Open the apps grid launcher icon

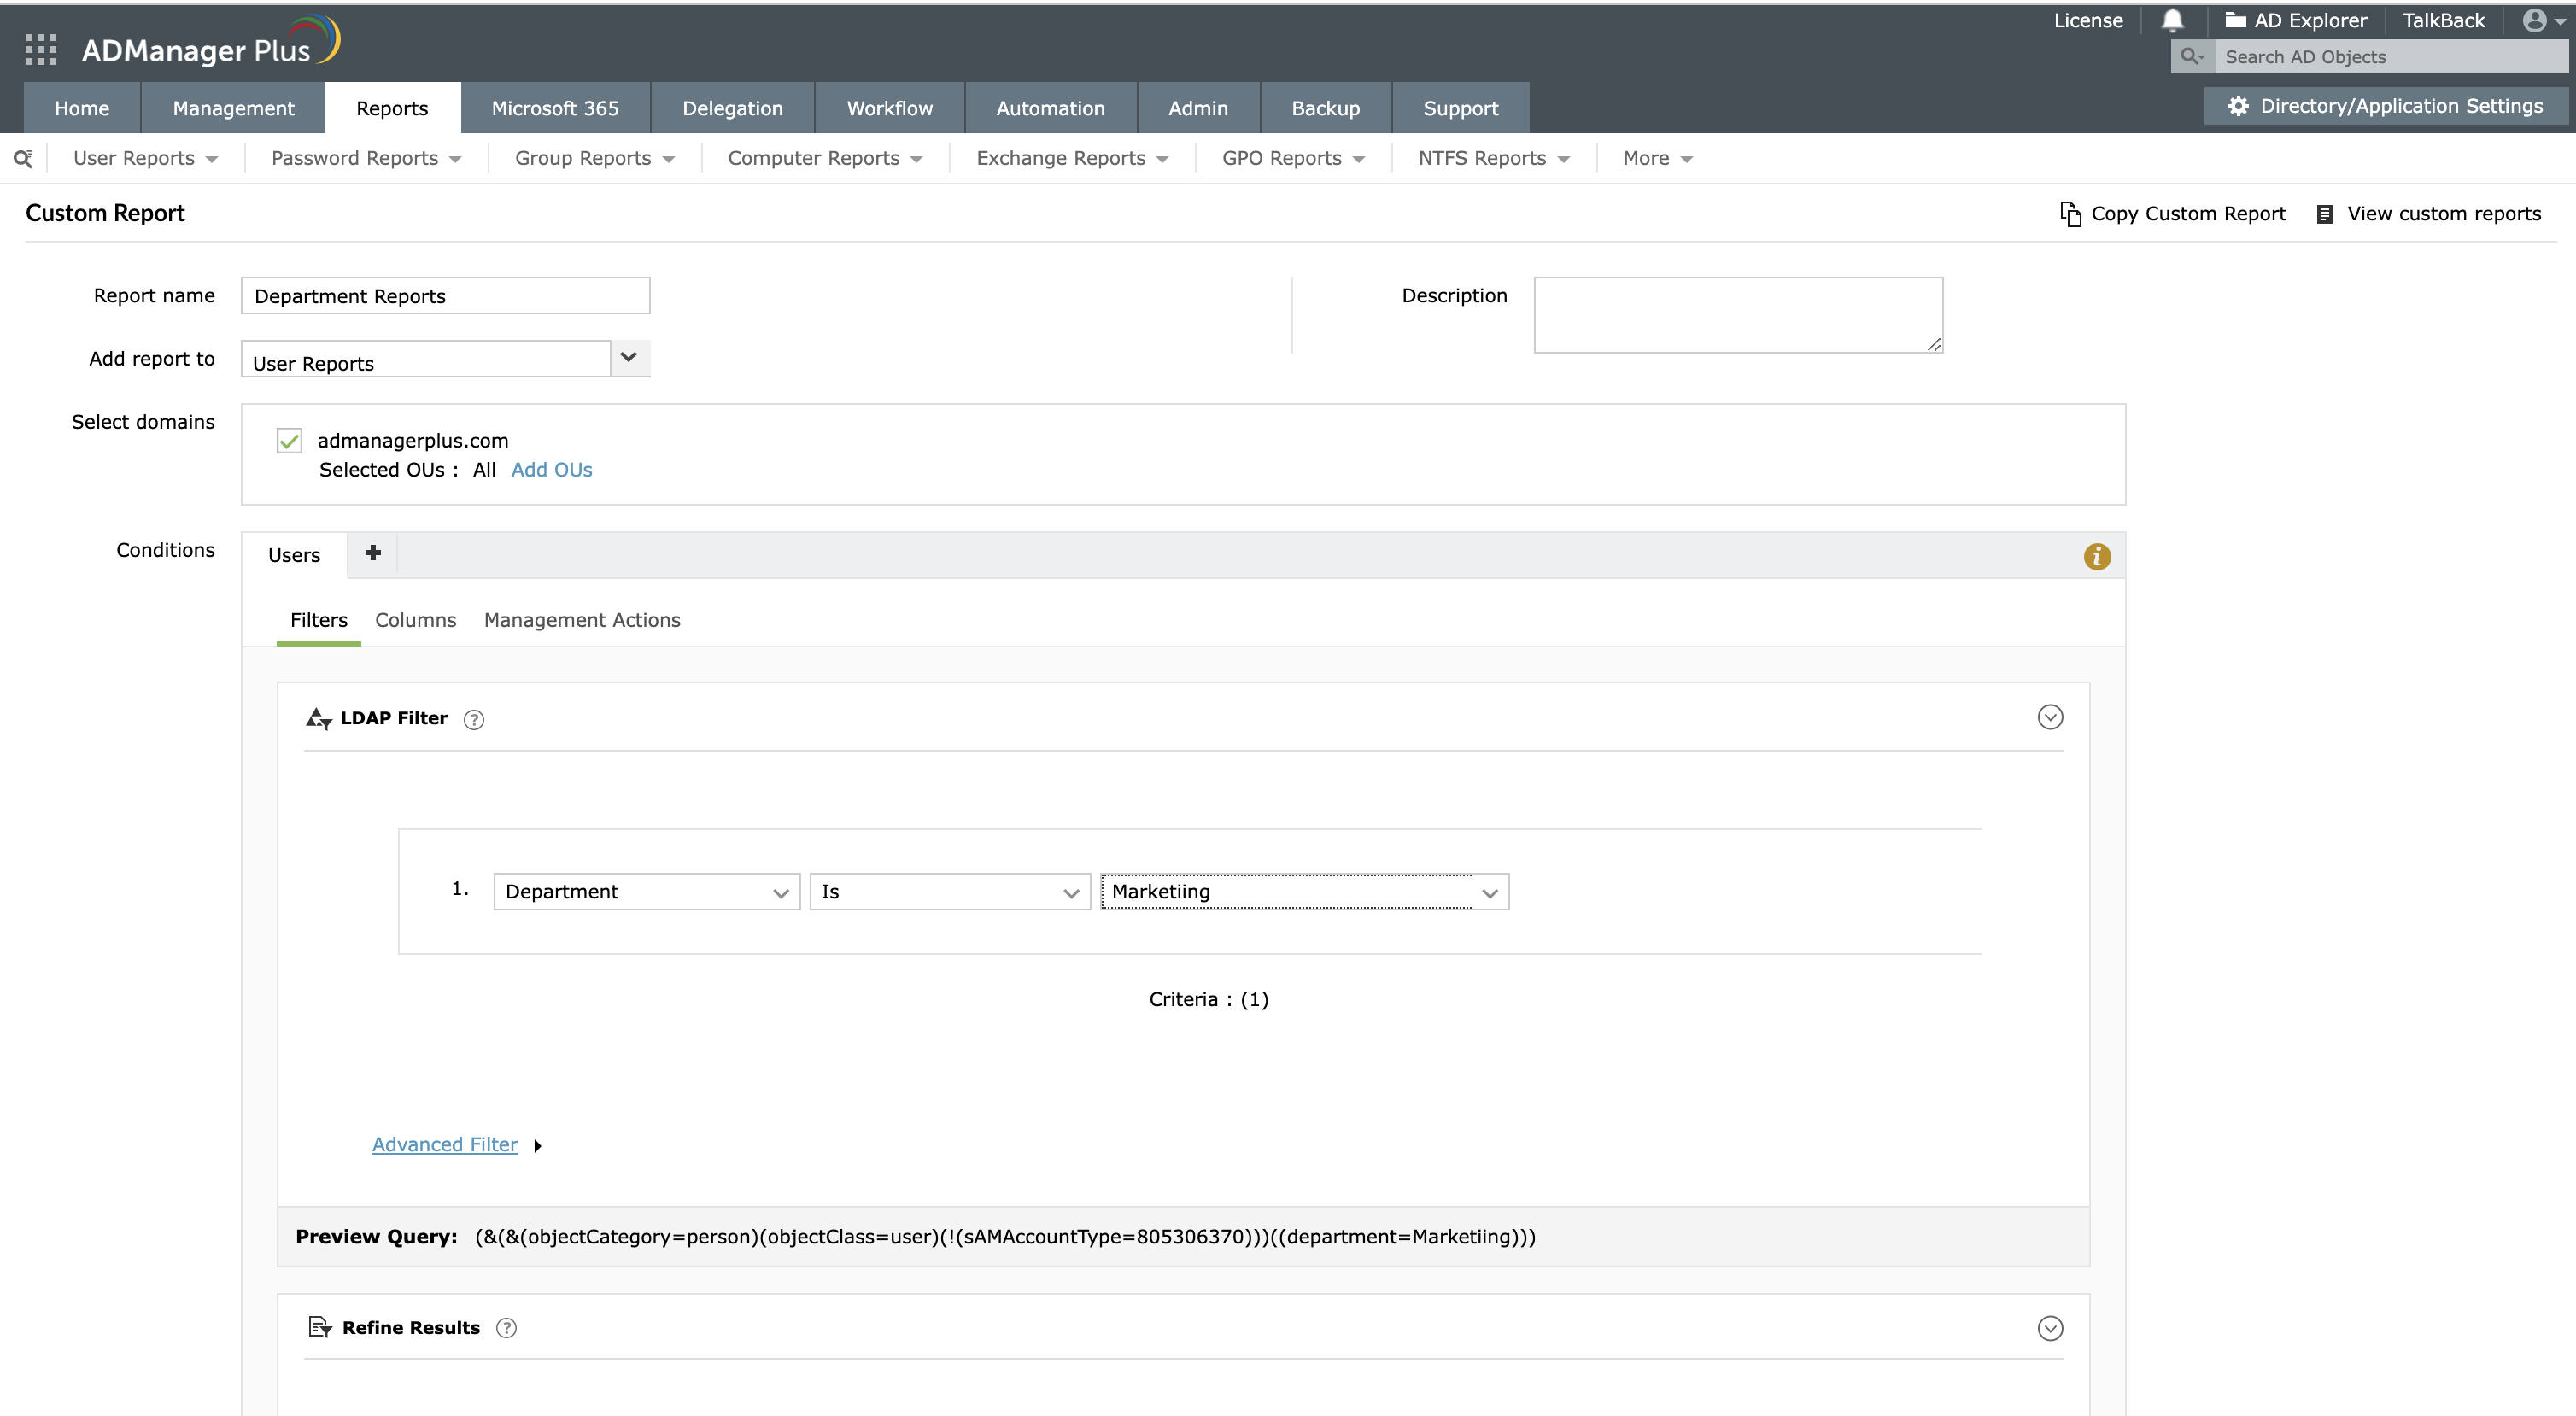point(40,49)
